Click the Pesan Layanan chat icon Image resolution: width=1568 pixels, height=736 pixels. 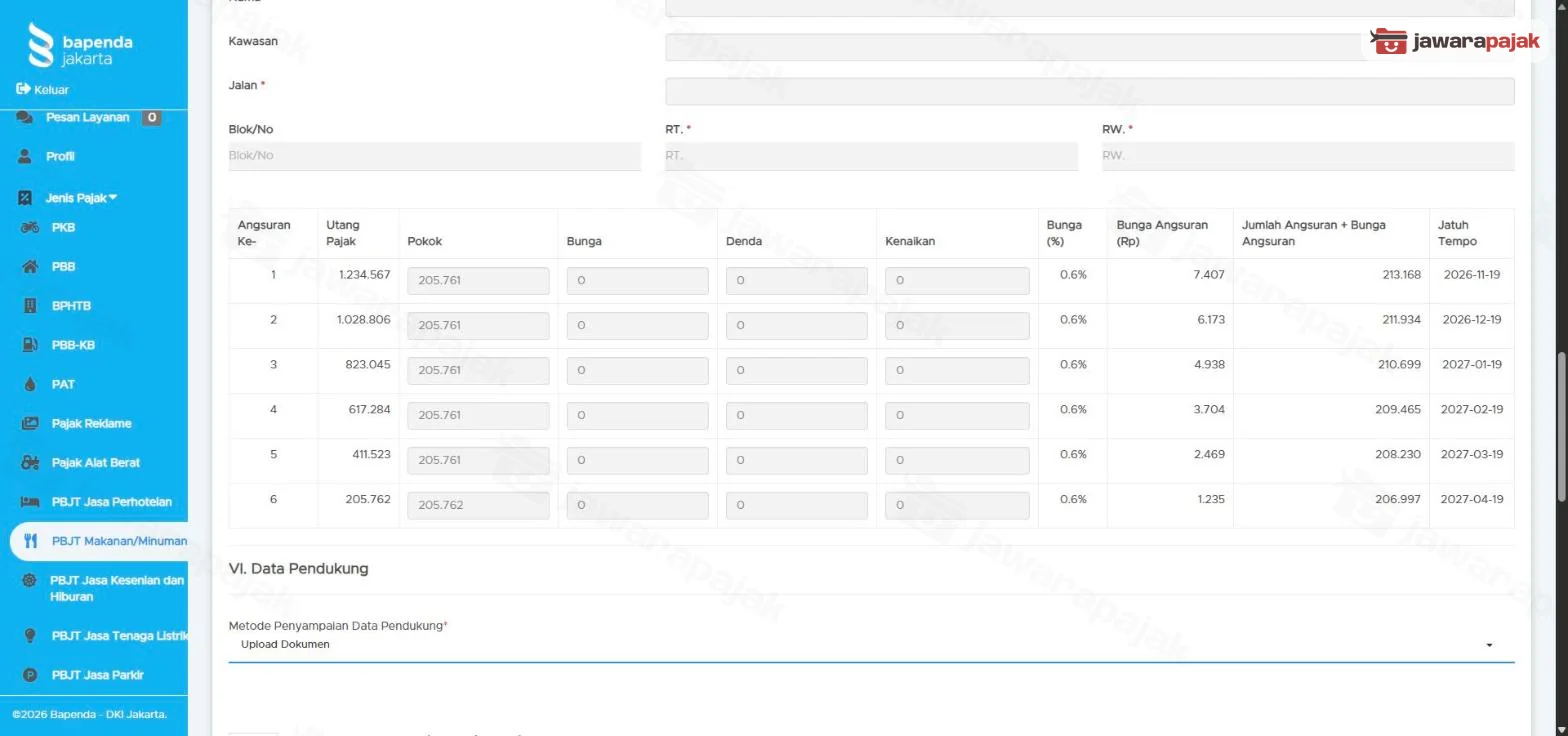pos(25,118)
